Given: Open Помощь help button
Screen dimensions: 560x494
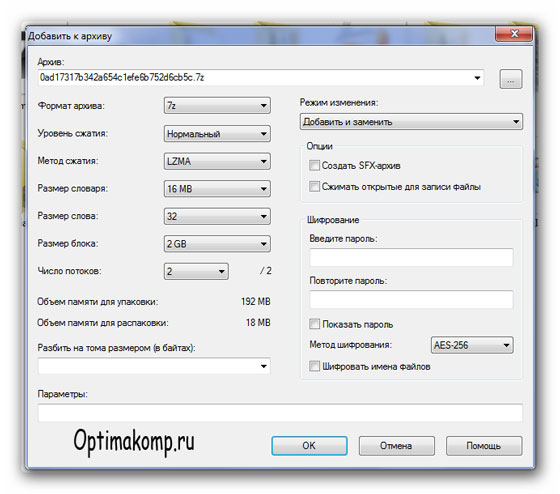Looking at the screenshot, I should 484,446.
